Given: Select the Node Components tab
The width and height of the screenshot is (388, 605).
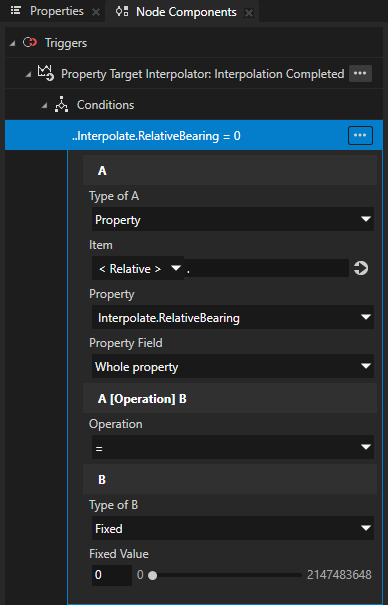Looking at the screenshot, I should pos(186,12).
